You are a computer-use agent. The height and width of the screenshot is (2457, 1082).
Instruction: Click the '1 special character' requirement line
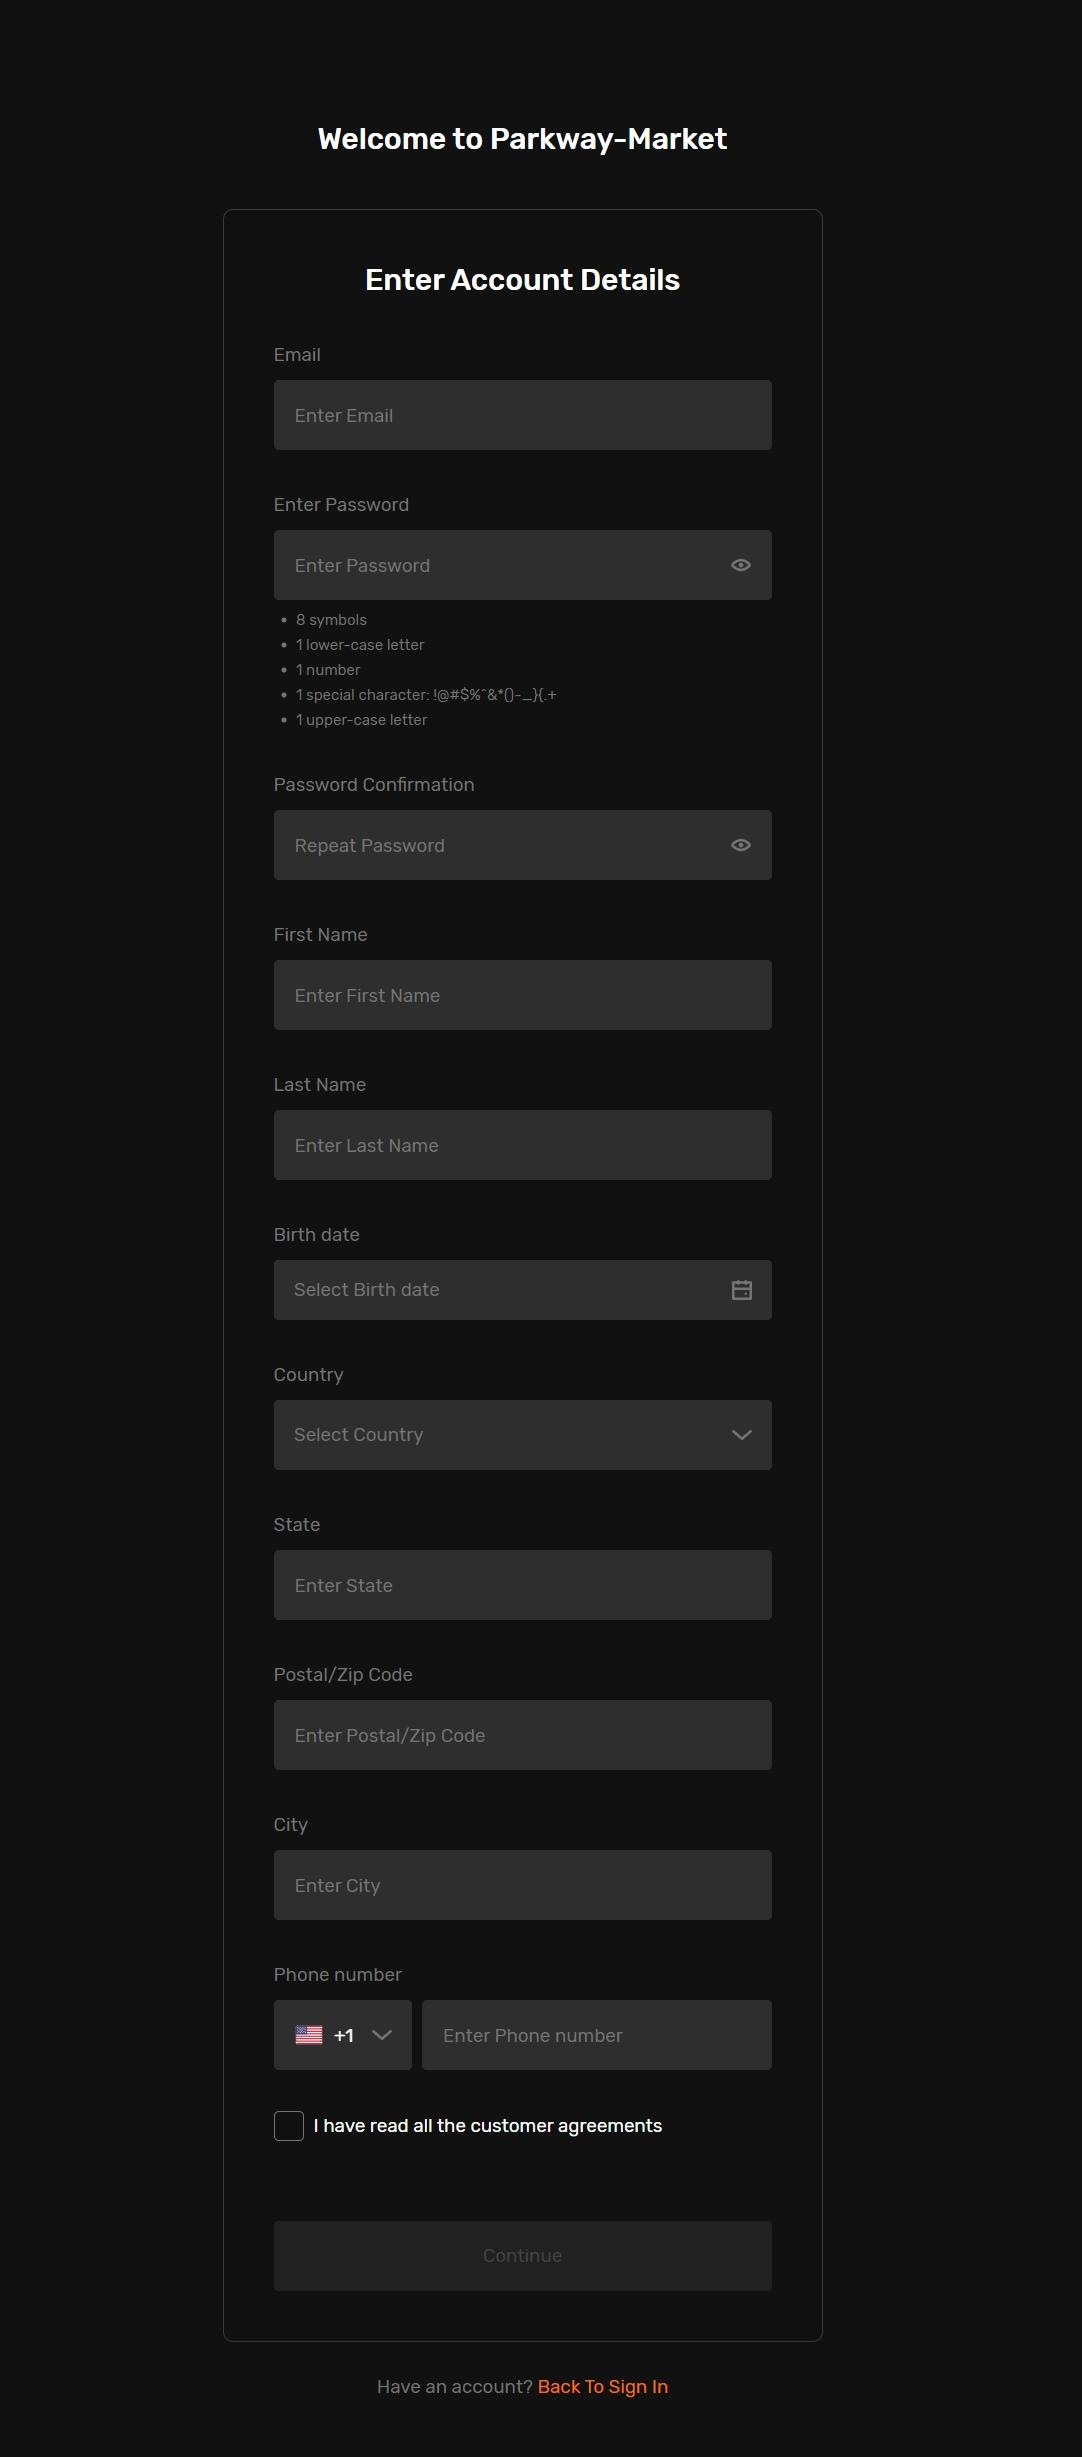(x=426, y=695)
